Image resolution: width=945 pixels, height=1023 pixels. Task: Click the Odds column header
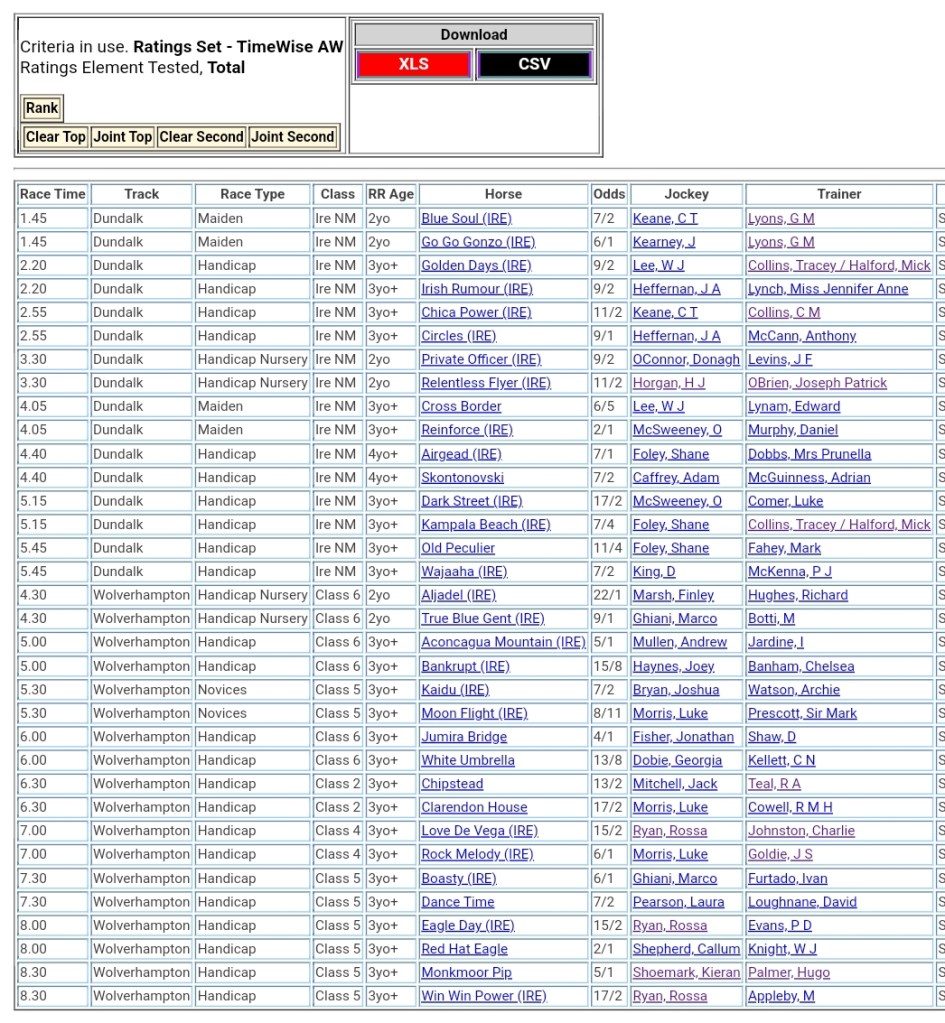608,194
